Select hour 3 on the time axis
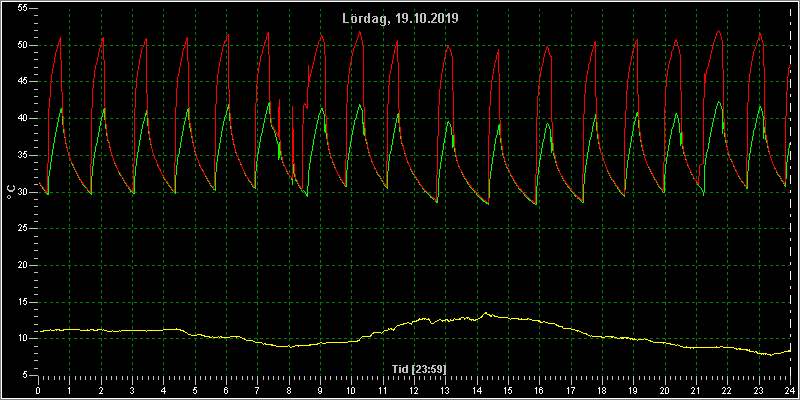 click(x=132, y=390)
